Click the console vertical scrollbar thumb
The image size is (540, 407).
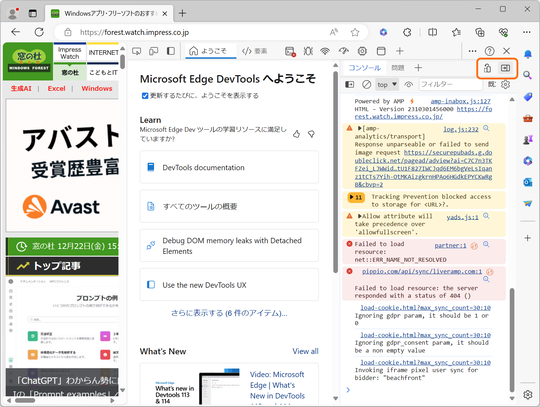point(512,339)
